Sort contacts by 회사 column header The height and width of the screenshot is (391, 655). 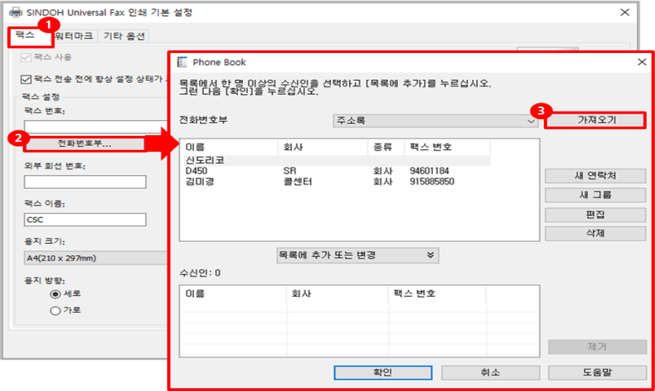click(322, 147)
